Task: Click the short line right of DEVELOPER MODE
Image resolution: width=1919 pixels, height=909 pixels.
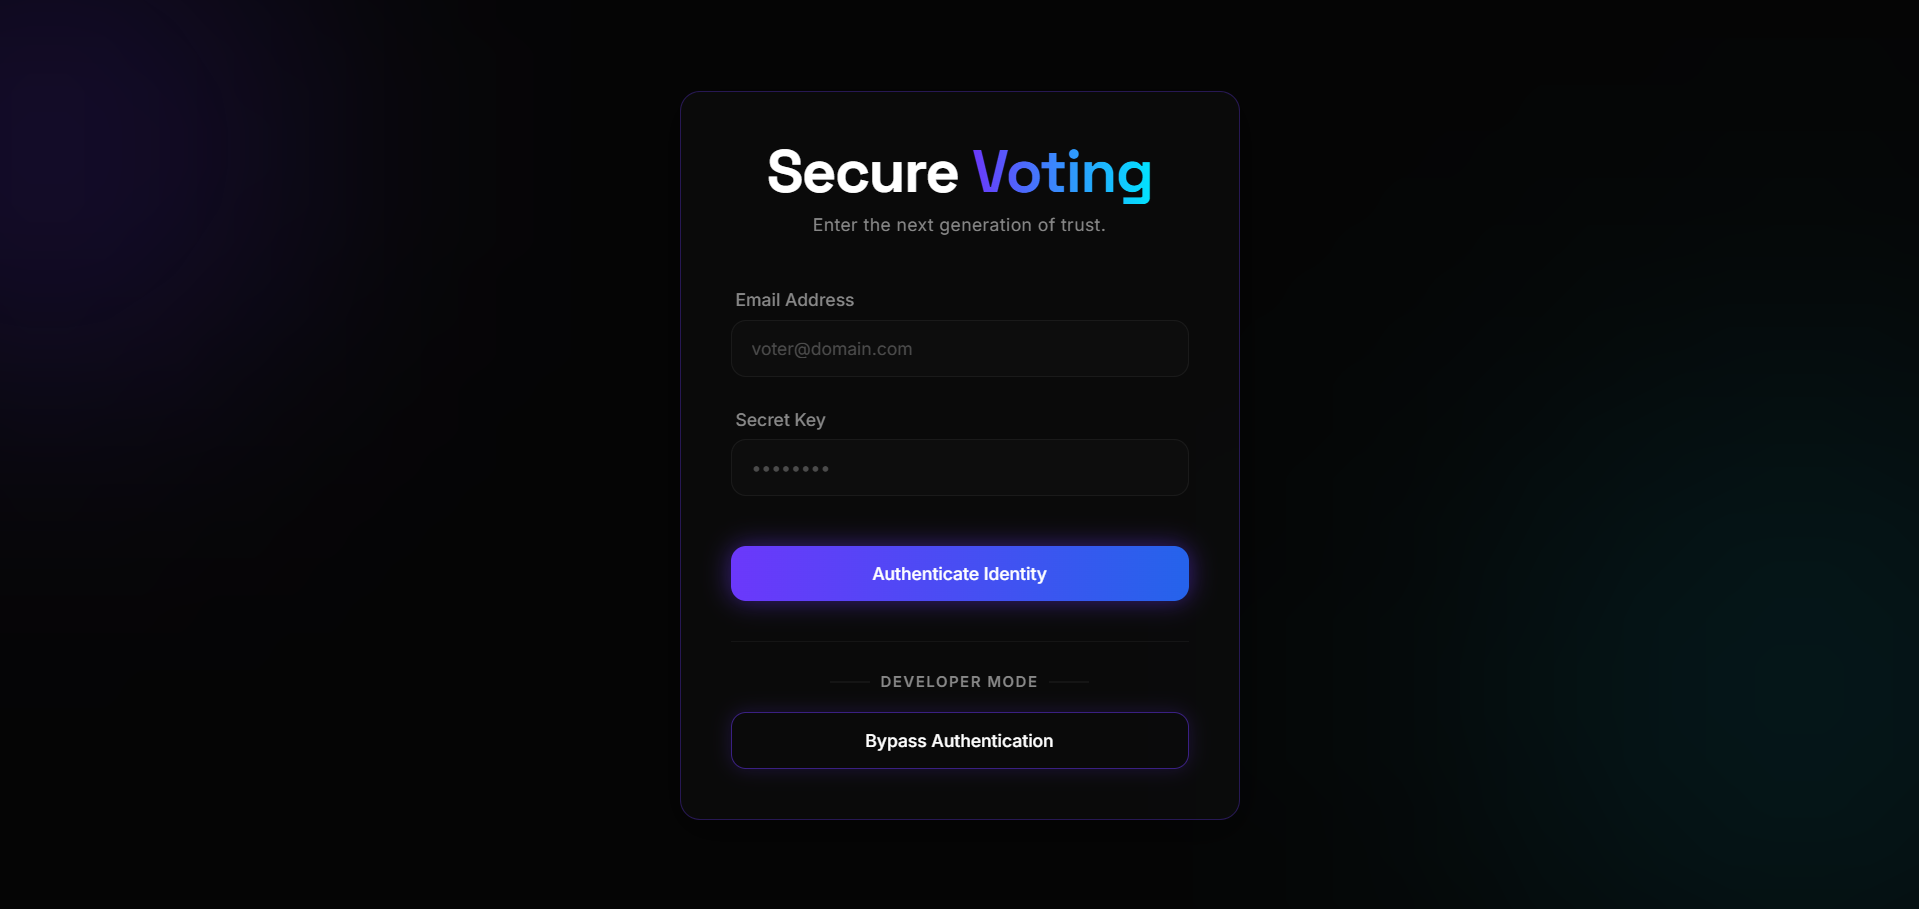Action: pos(1069,682)
